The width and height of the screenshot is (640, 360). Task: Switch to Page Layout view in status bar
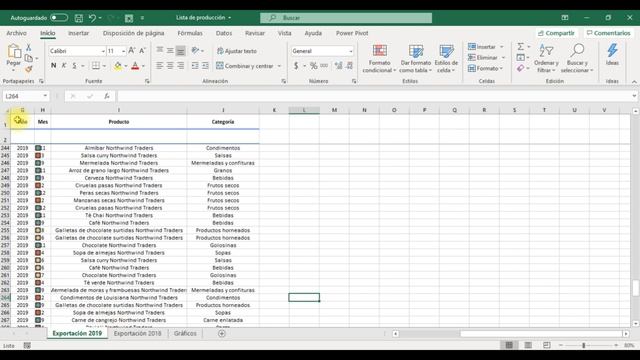coord(528,345)
